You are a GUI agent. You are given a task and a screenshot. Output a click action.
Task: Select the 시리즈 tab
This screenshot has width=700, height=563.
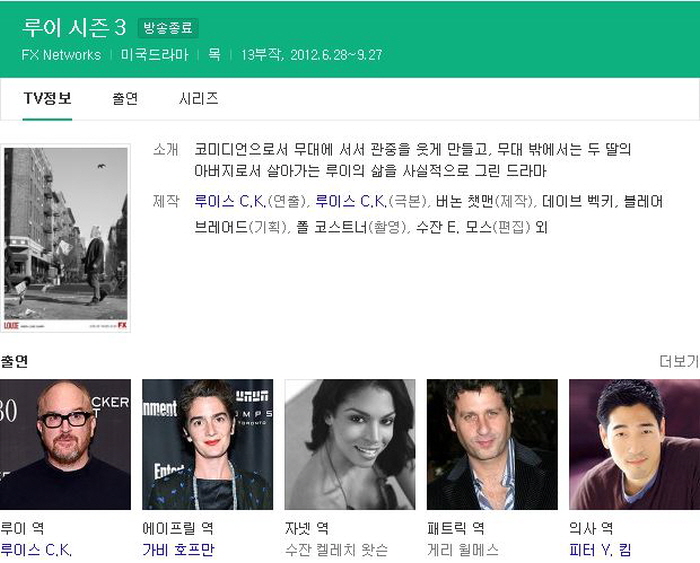point(198,99)
